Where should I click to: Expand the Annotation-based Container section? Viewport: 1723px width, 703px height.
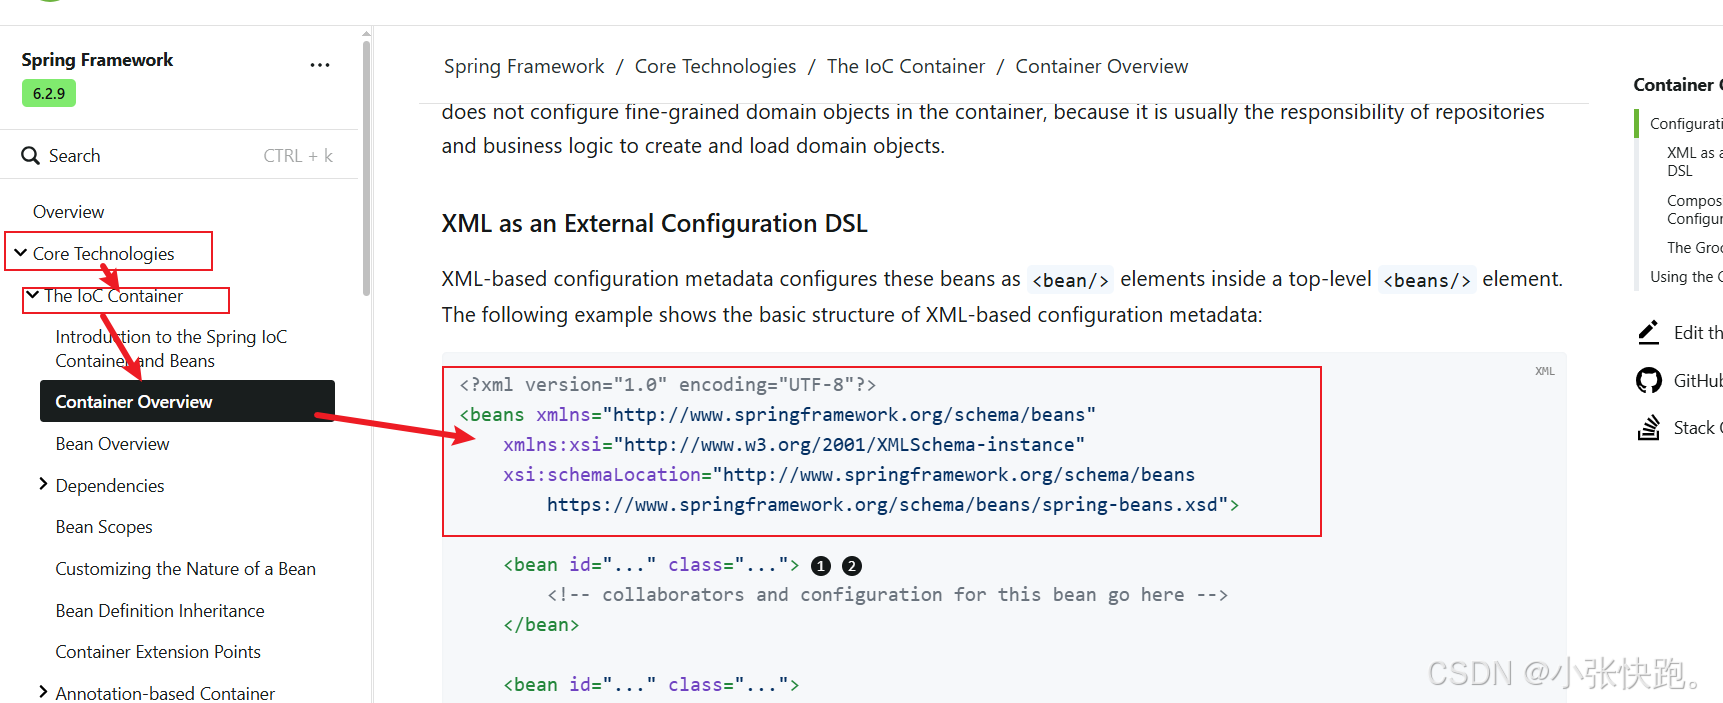pos(43,692)
